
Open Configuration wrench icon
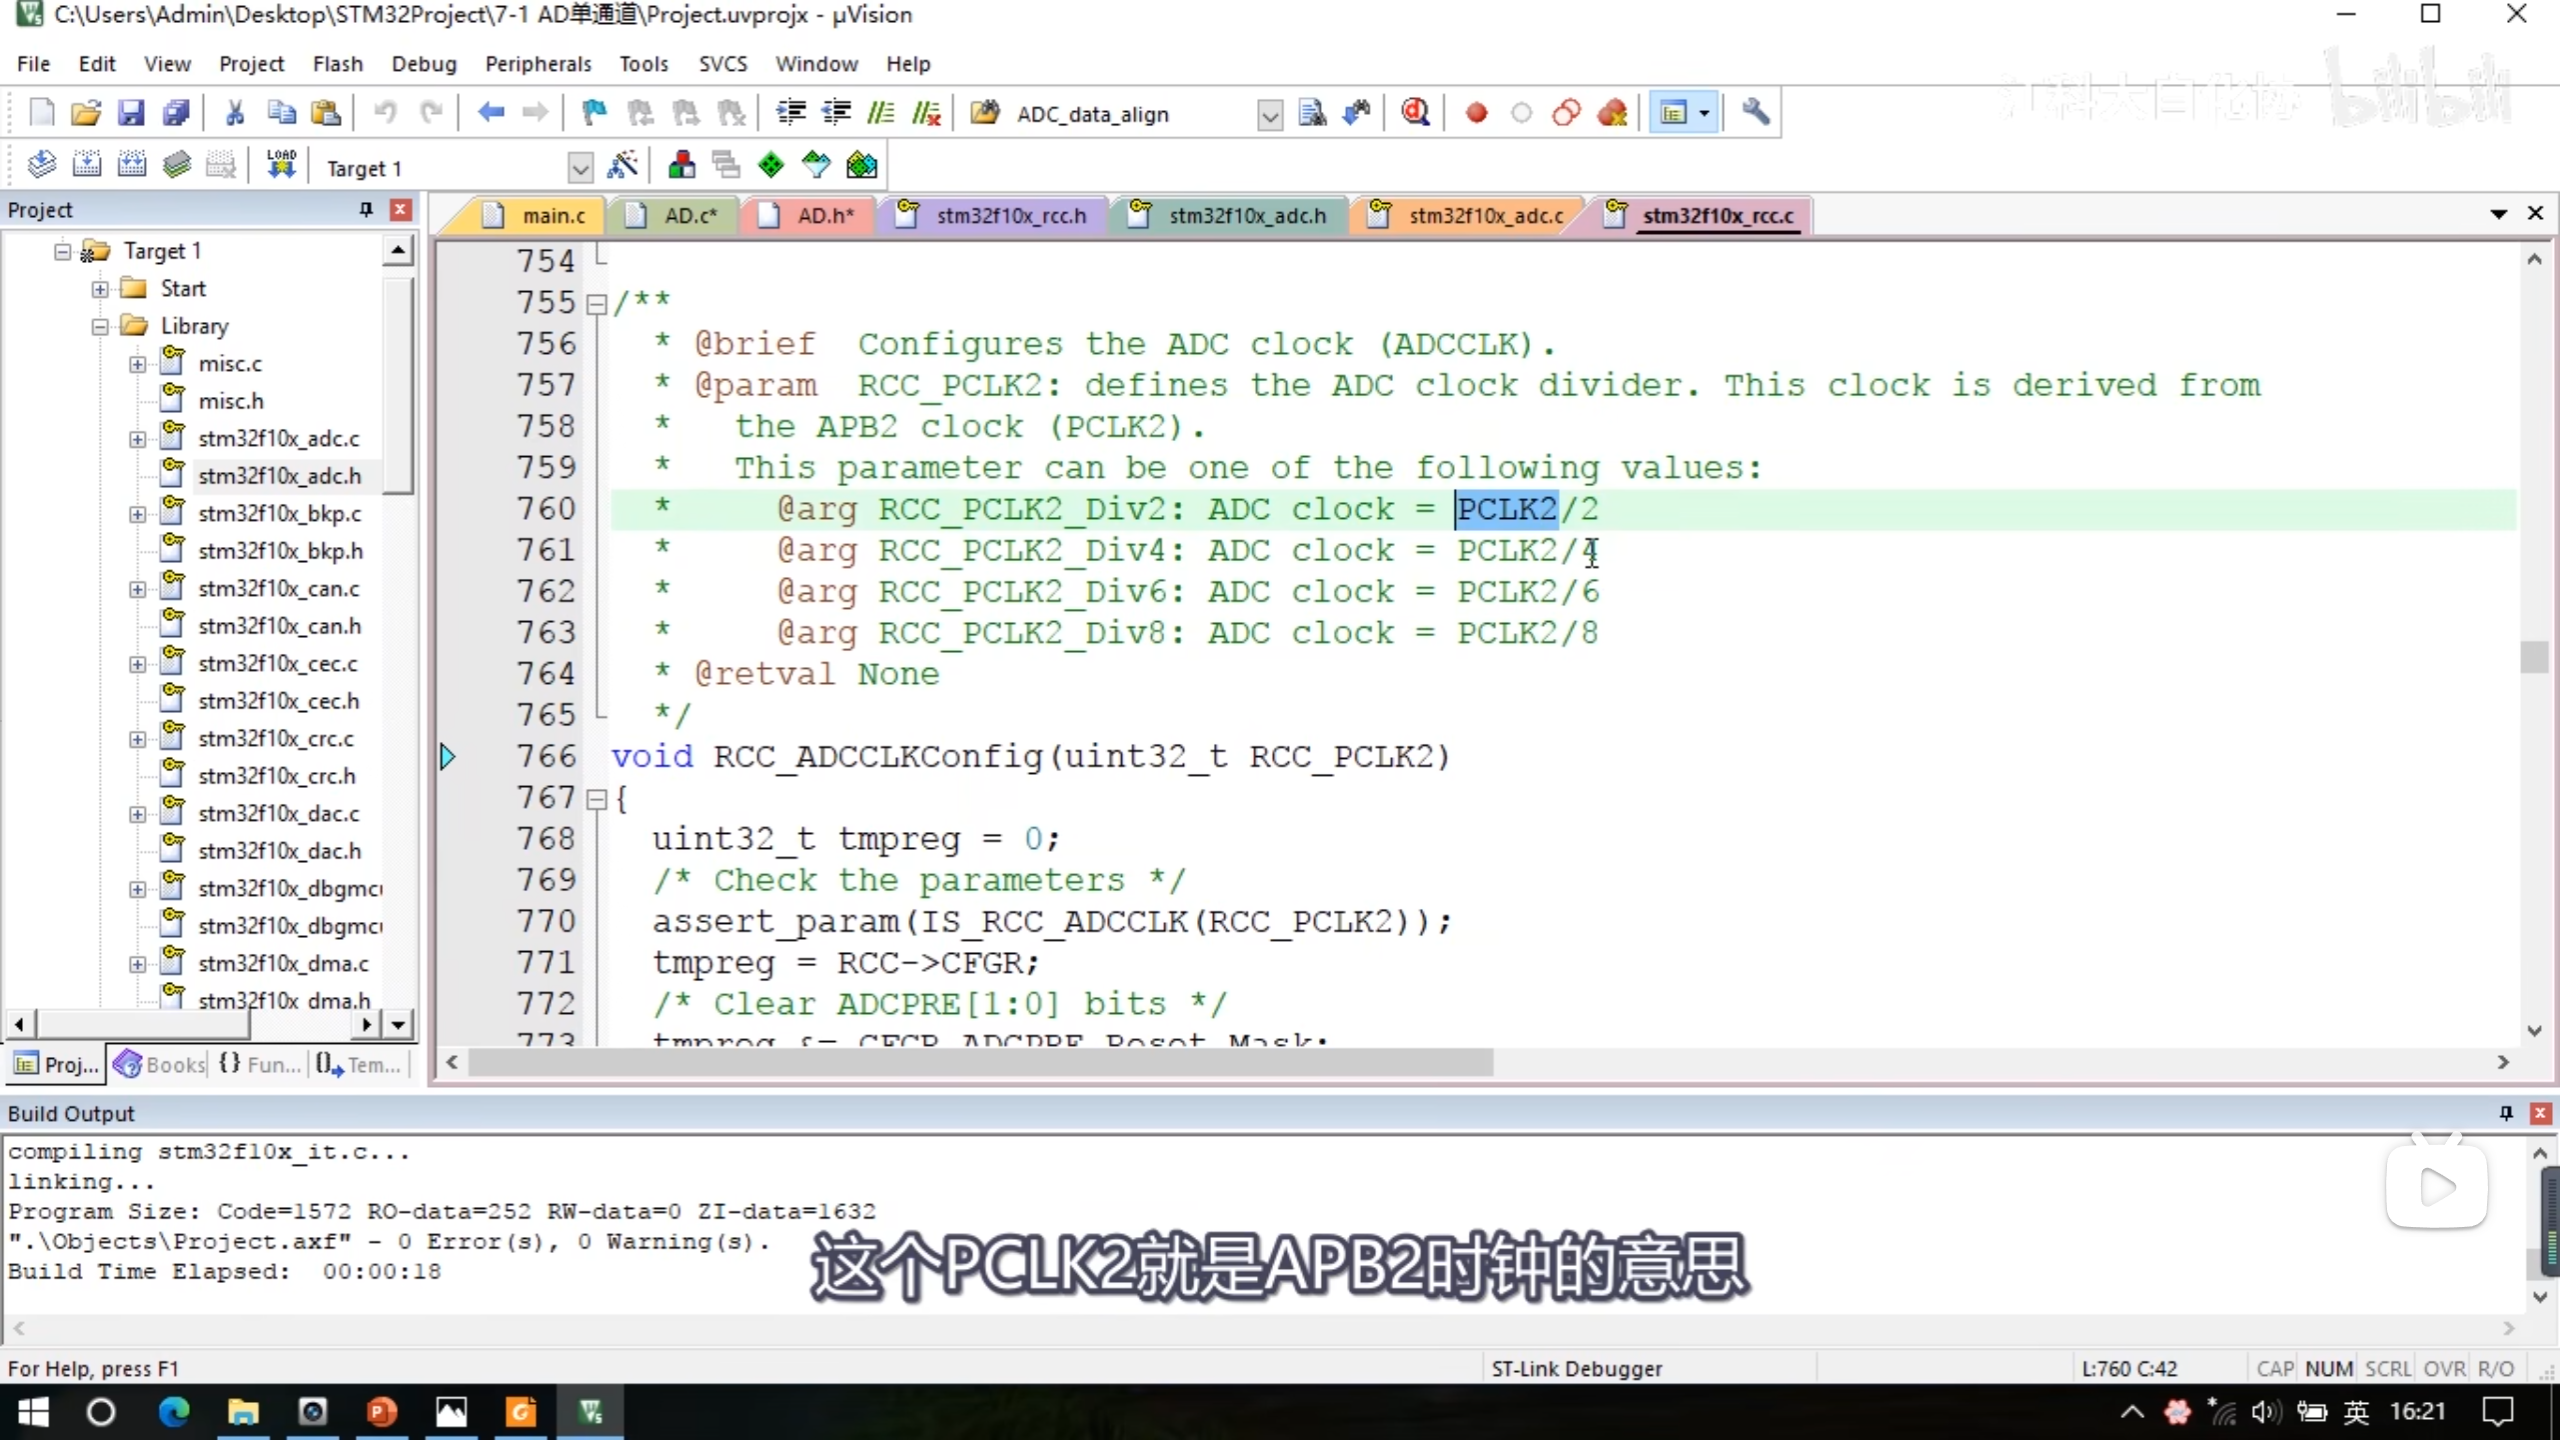click(1756, 113)
